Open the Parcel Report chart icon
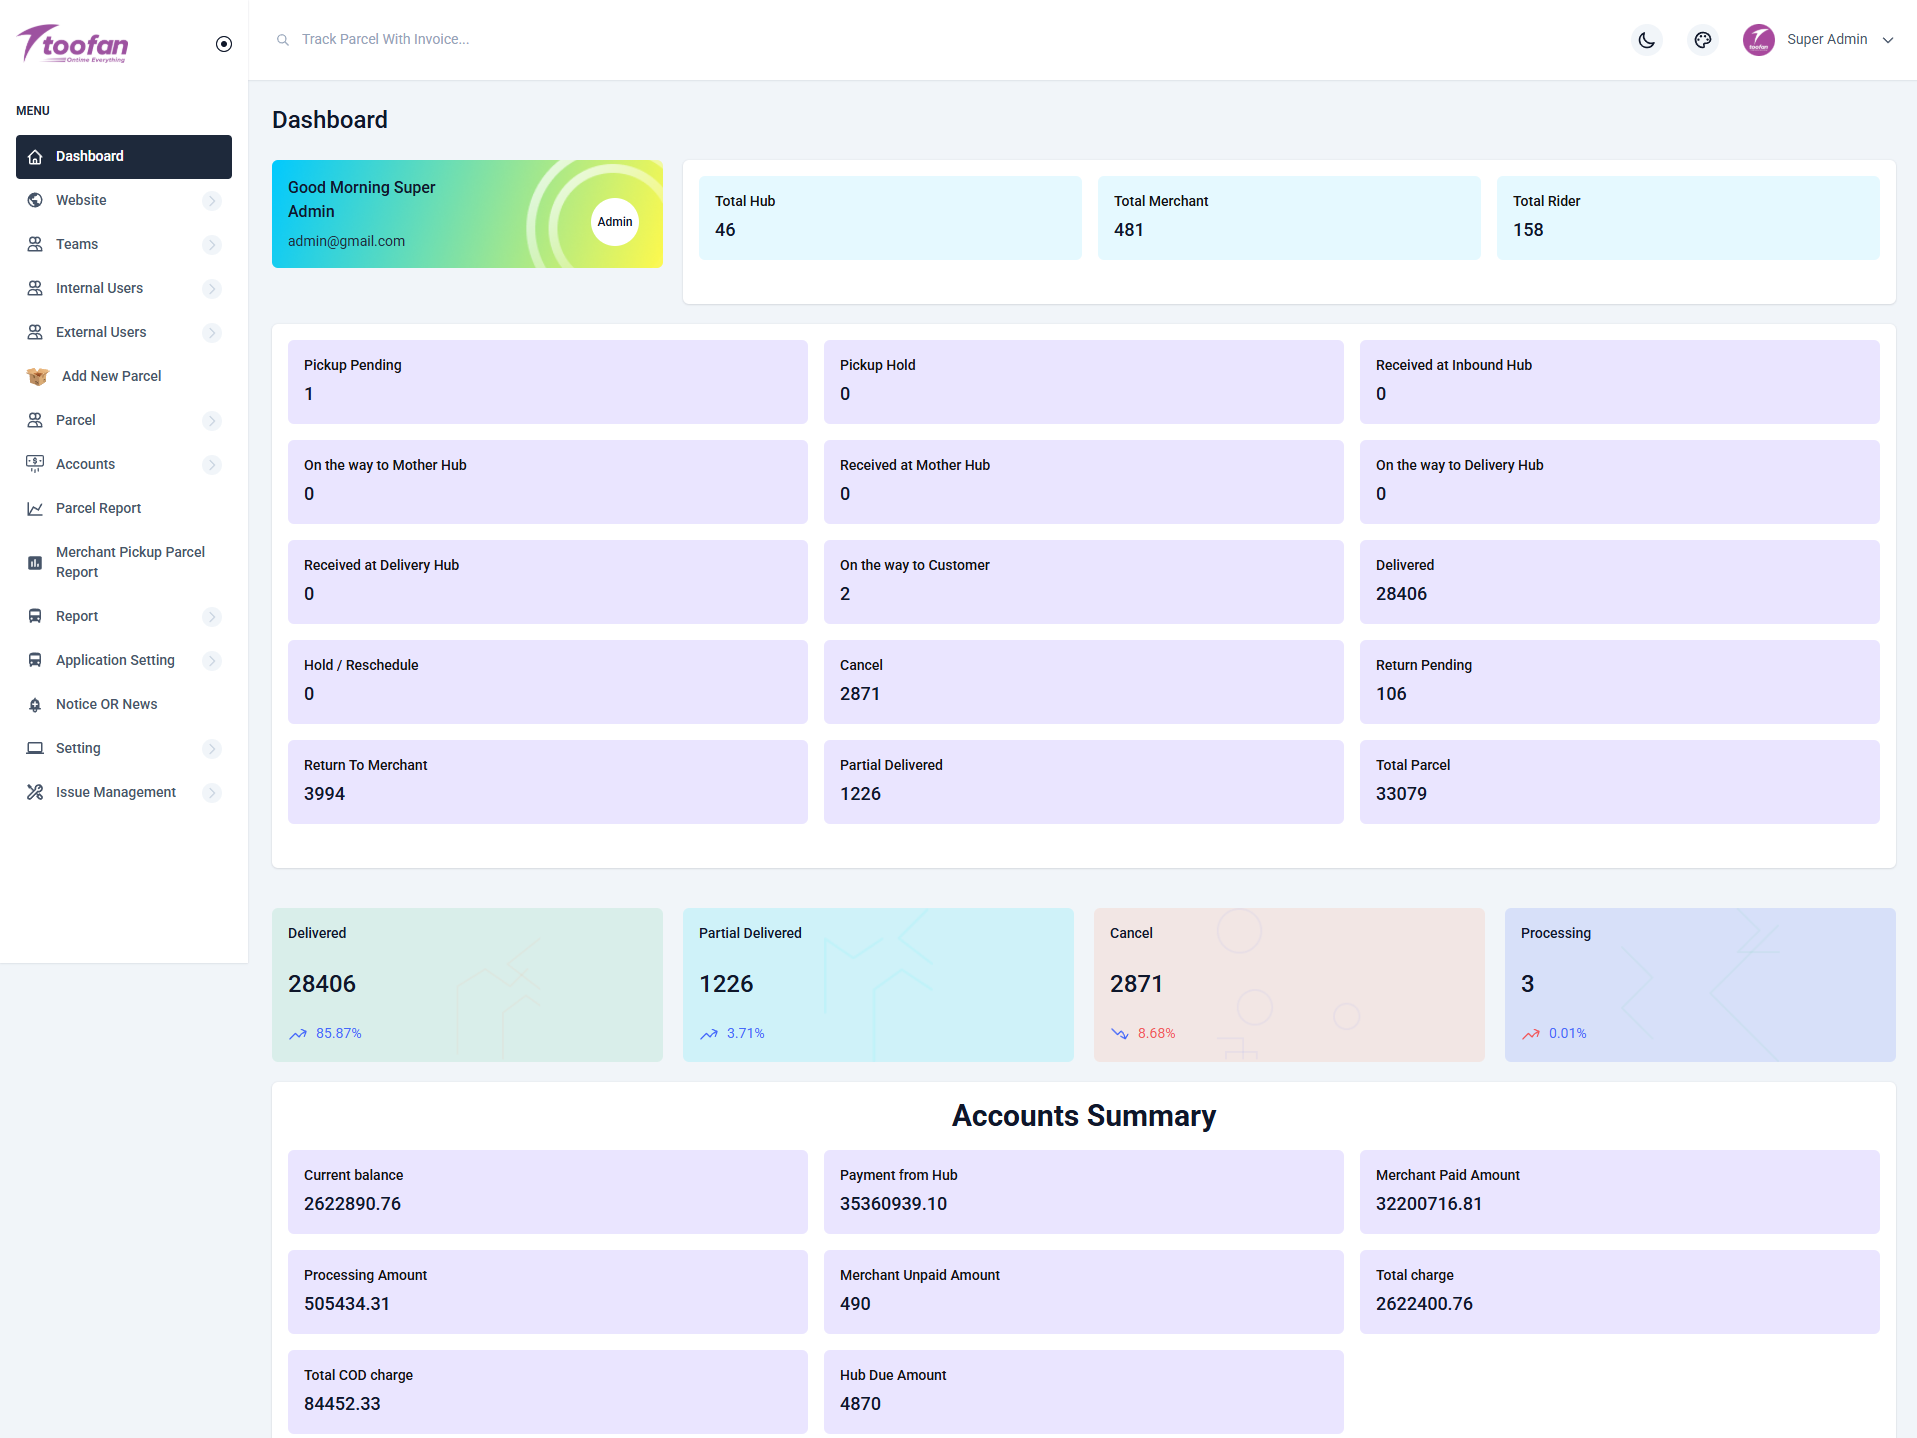 click(x=35, y=508)
